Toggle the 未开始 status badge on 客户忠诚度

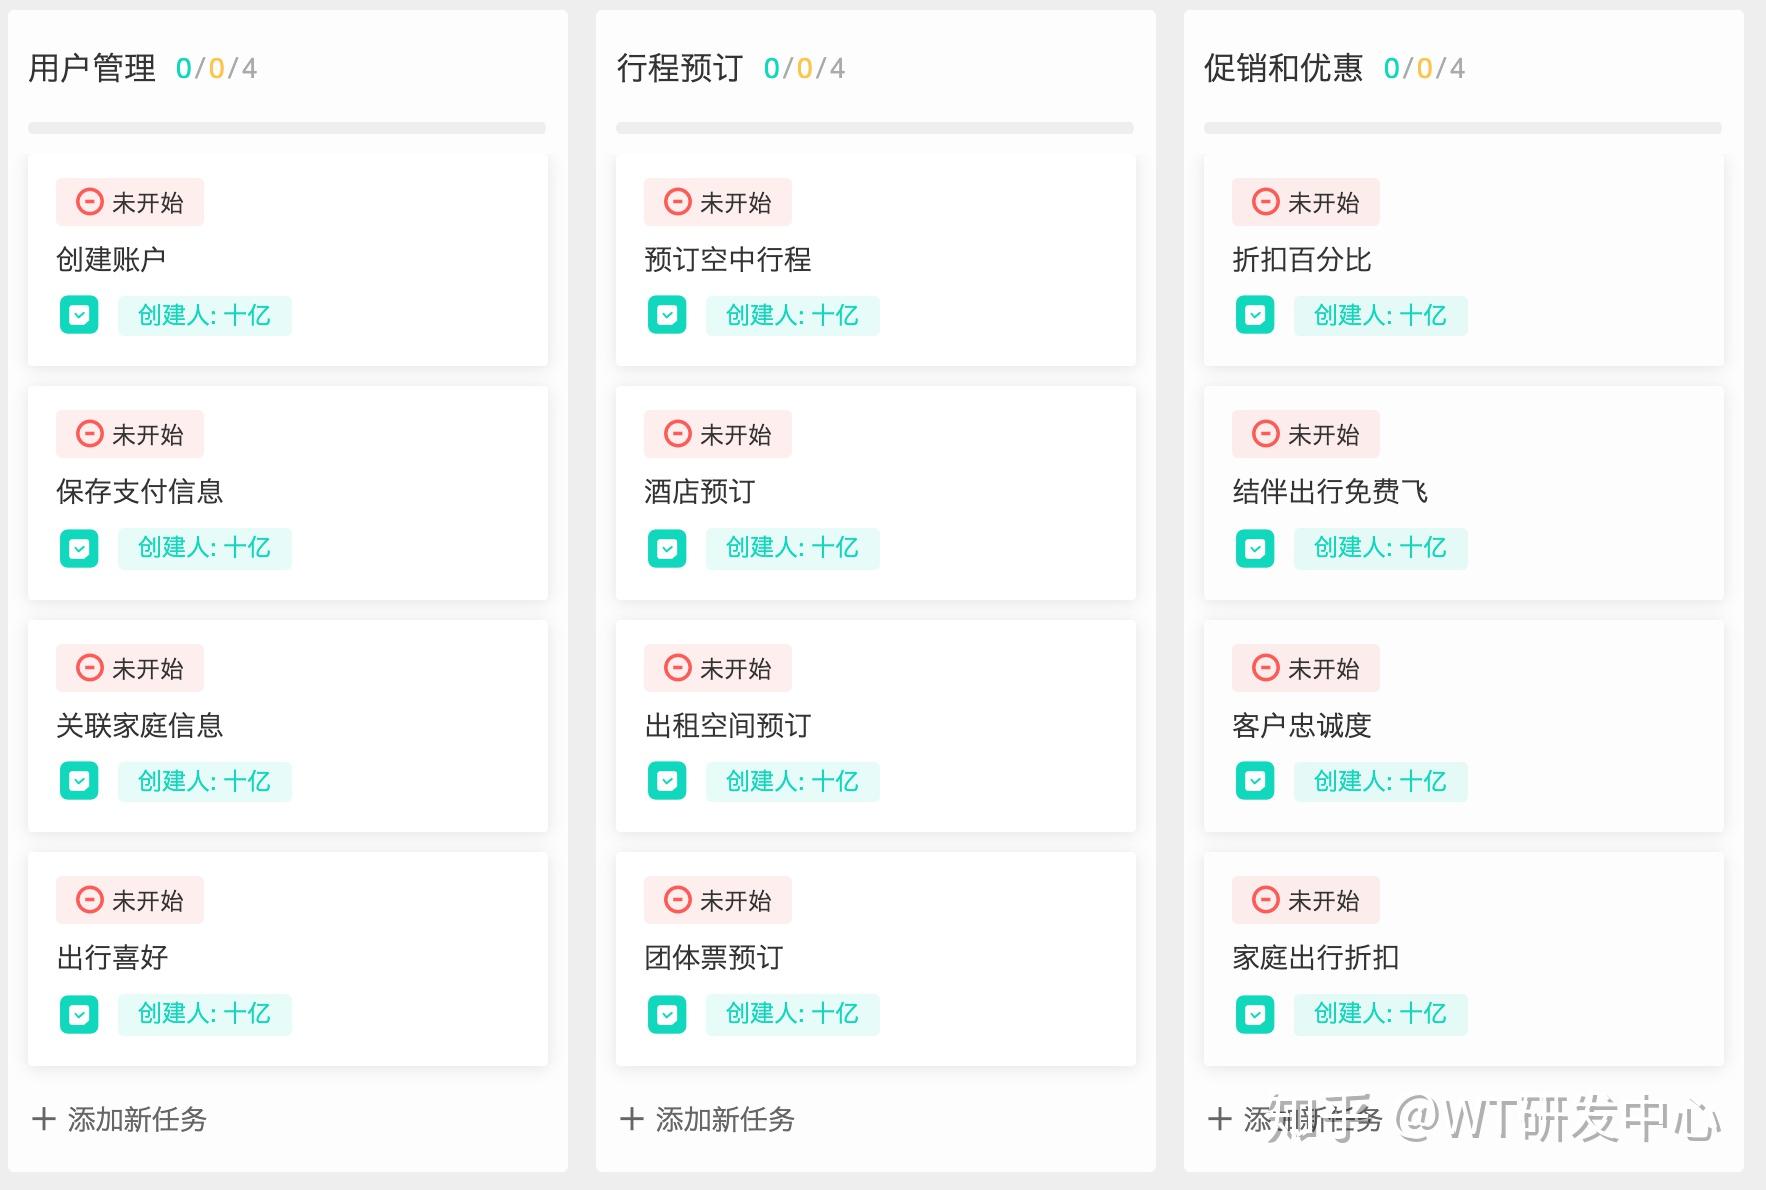coord(1304,667)
